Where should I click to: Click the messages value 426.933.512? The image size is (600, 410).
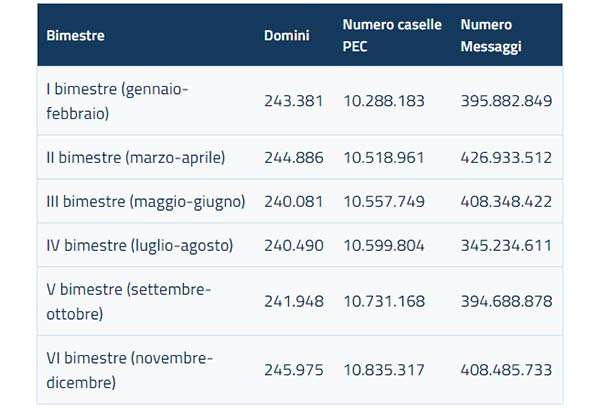click(x=507, y=157)
